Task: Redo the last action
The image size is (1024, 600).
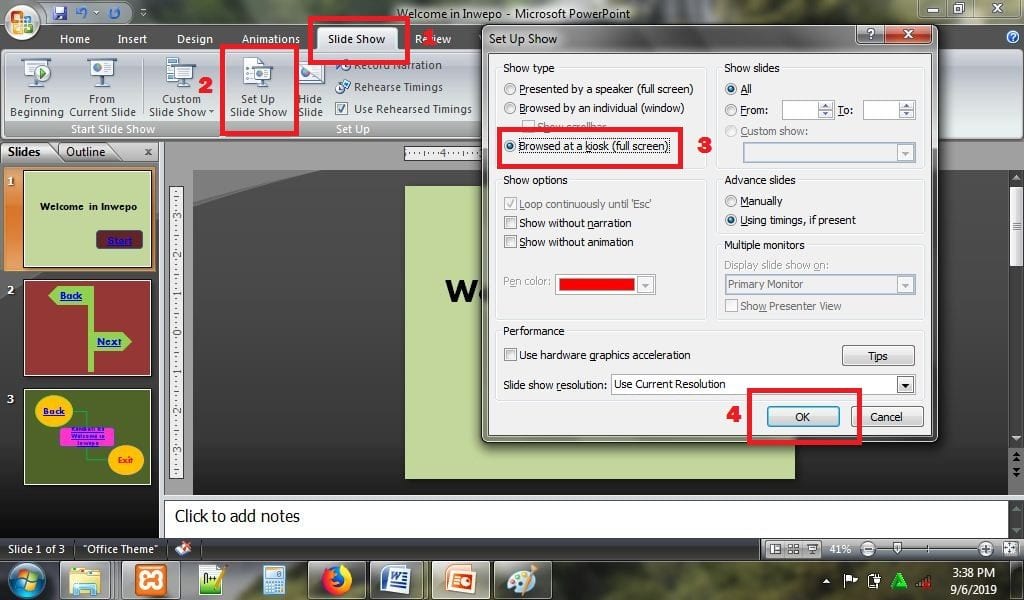Action: pyautogui.click(x=114, y=12)
